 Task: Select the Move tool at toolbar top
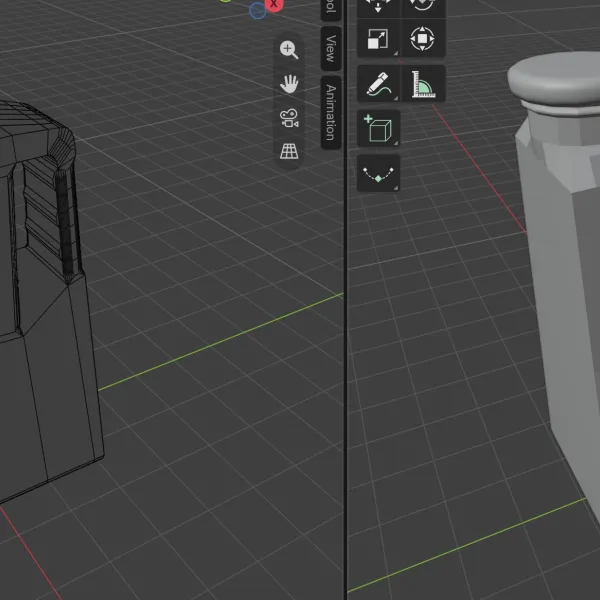pos(378,7)
